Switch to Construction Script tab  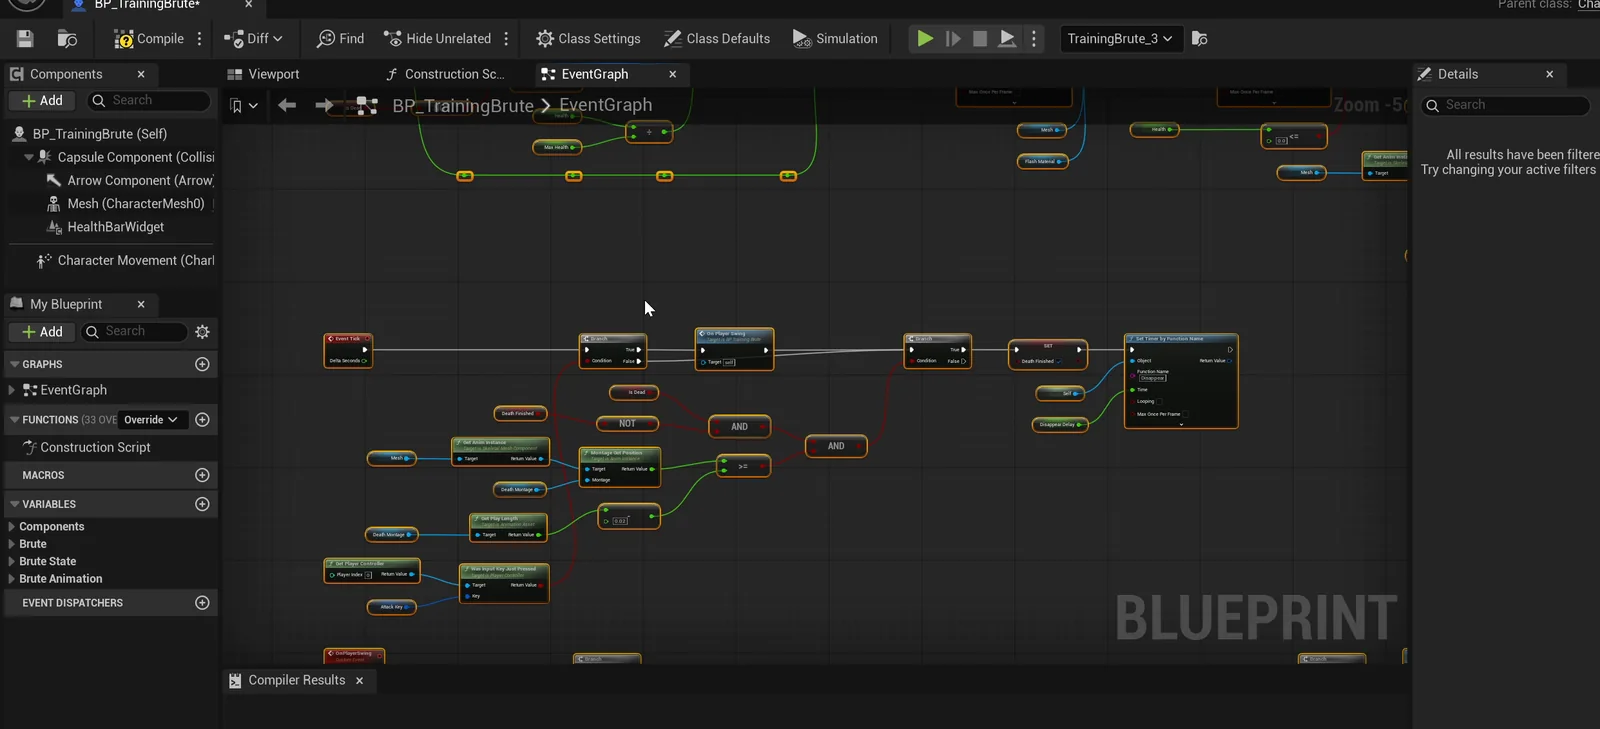click(445, 74)
